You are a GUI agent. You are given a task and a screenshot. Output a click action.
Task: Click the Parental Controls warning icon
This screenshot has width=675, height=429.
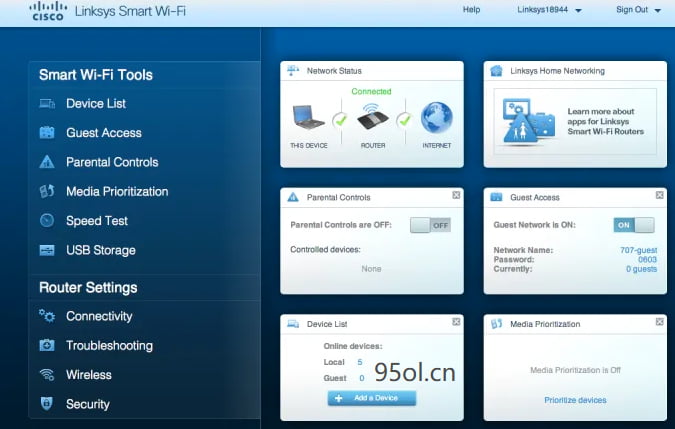pyautogui.click(x=47, y=162)
